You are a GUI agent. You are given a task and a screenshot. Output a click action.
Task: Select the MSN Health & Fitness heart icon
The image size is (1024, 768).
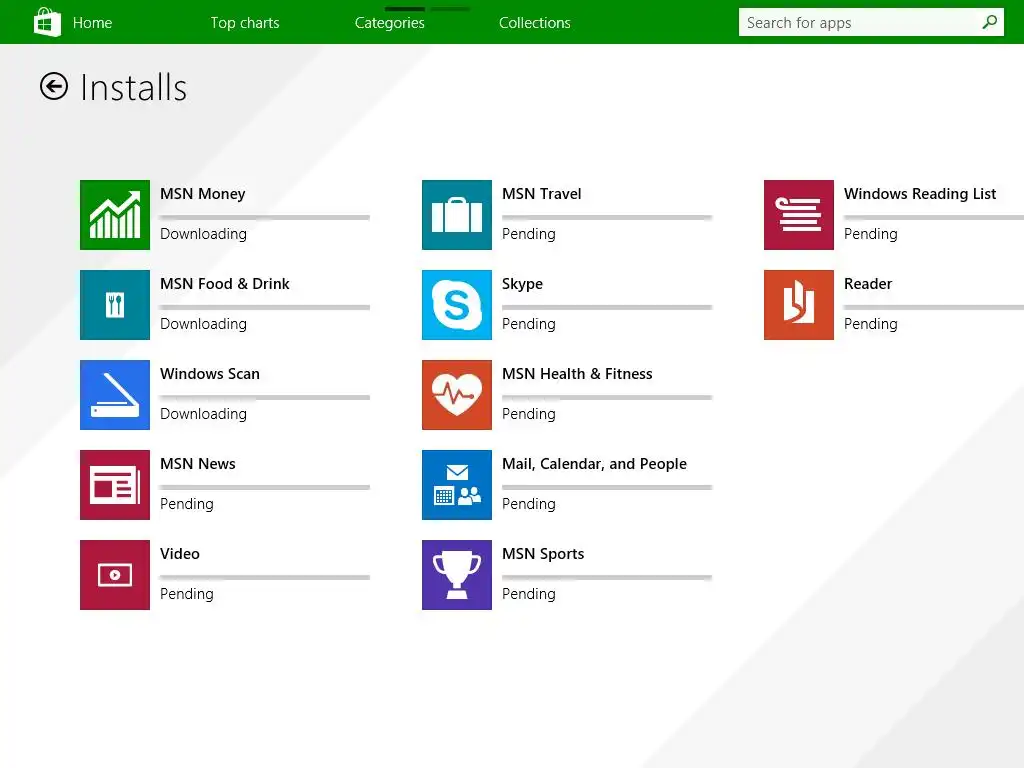[x=456, y=395]
